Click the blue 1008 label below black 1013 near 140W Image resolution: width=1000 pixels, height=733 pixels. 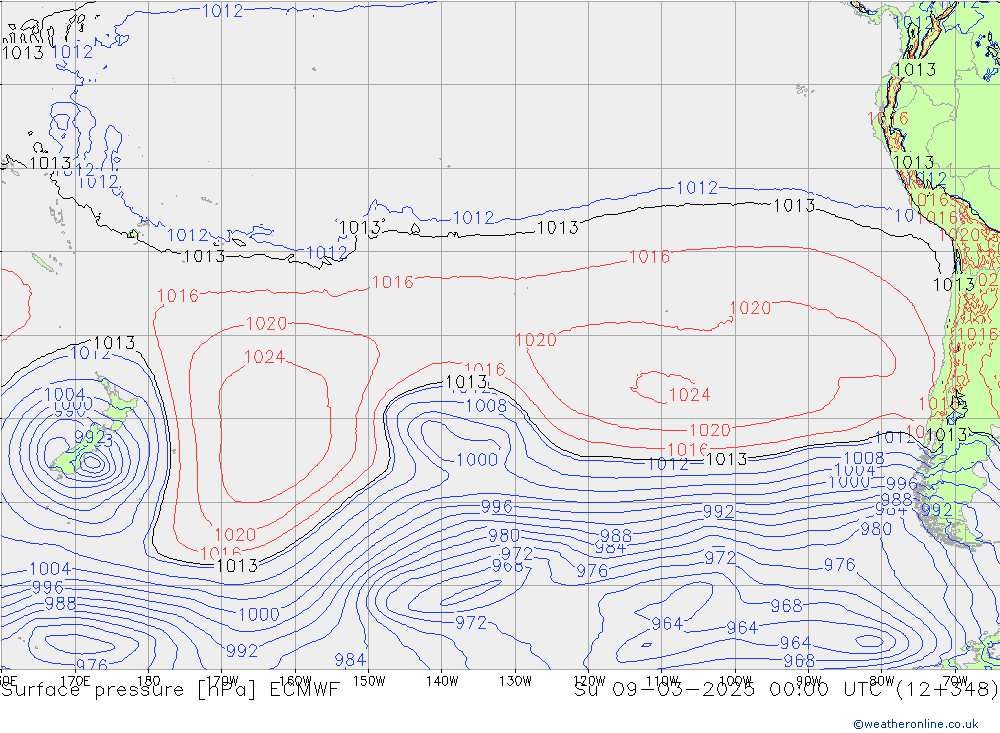tap(486, 406)
